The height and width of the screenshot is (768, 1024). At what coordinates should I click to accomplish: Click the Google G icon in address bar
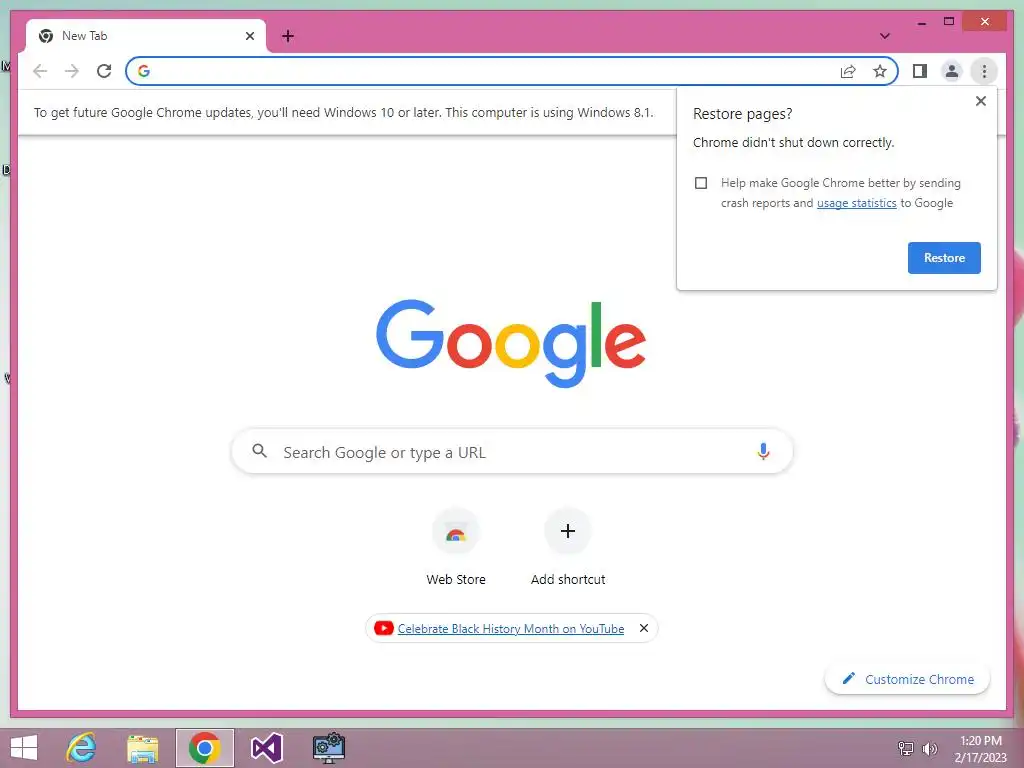pos(144,71)
